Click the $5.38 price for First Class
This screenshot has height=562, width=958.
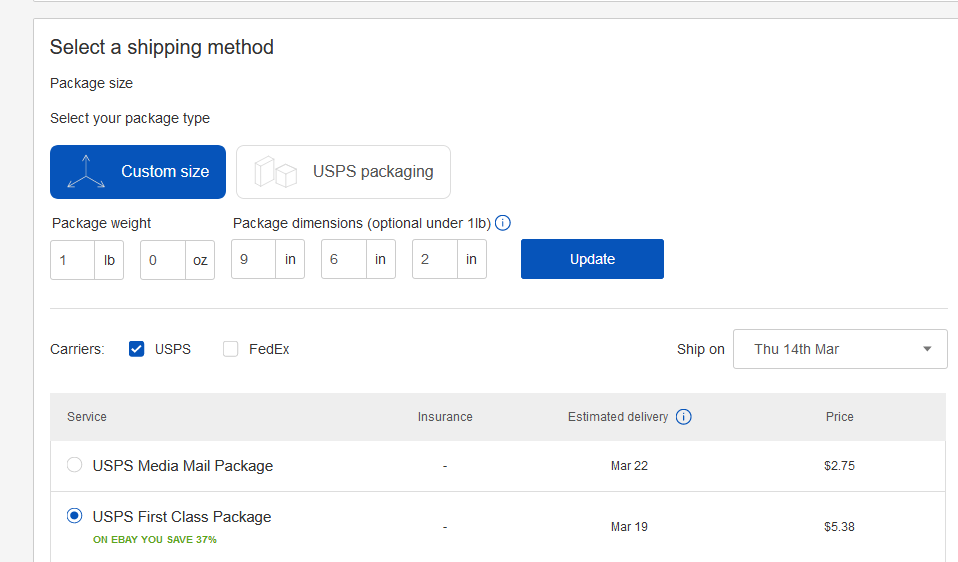click(839, 527)
